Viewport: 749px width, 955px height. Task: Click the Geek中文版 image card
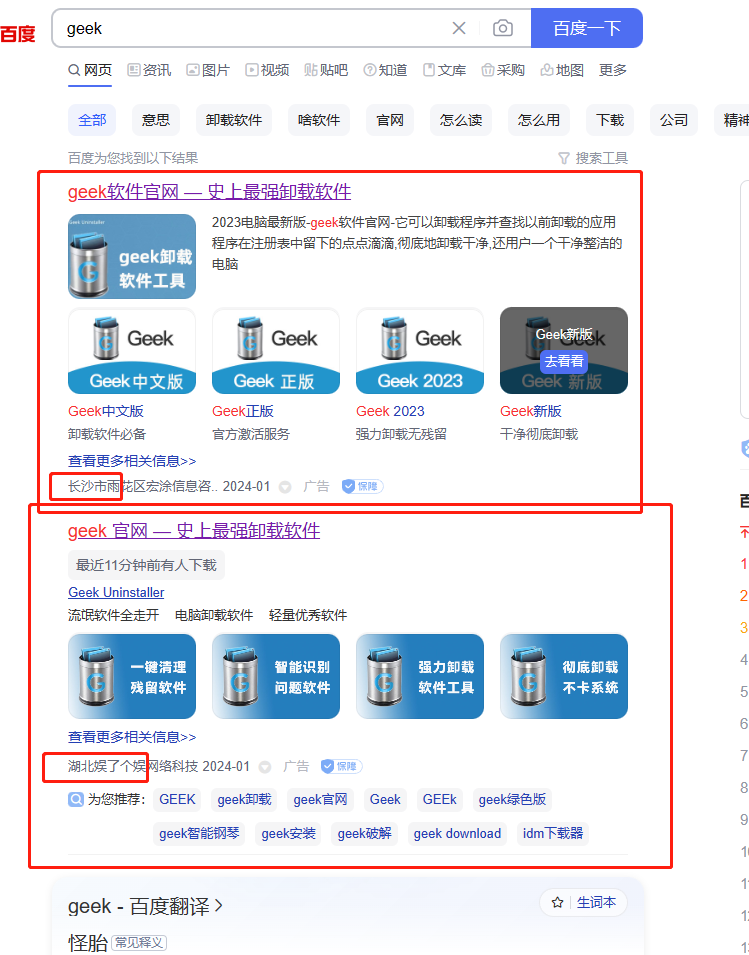(x=132, y=351)
